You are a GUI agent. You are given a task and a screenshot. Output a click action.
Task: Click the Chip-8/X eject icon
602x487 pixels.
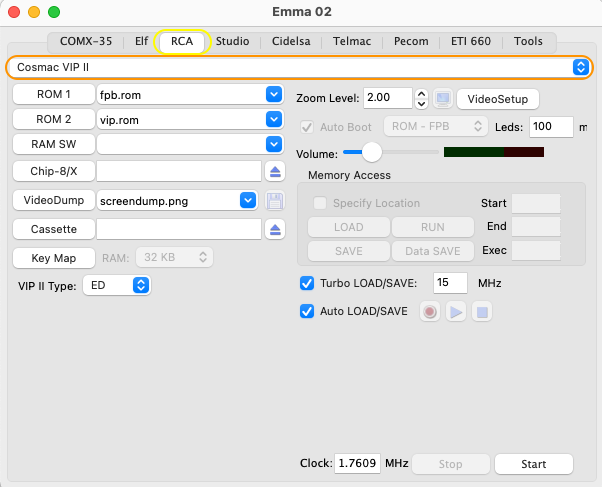click(x=275, y=171)
